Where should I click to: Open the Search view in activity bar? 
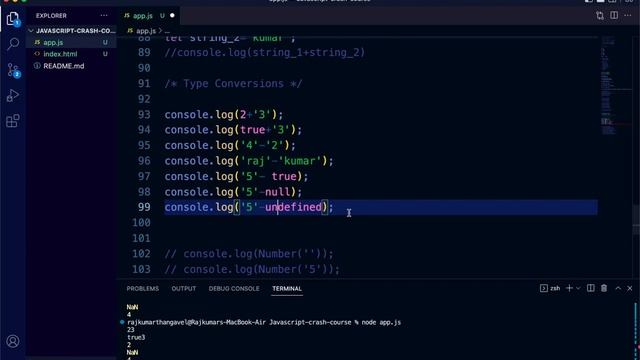click(x=13, y=44)
